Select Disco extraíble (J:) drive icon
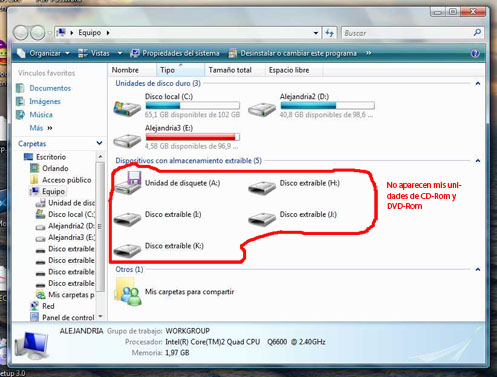The width and height of the screenshot is (497, 377). tap(262, 218)
